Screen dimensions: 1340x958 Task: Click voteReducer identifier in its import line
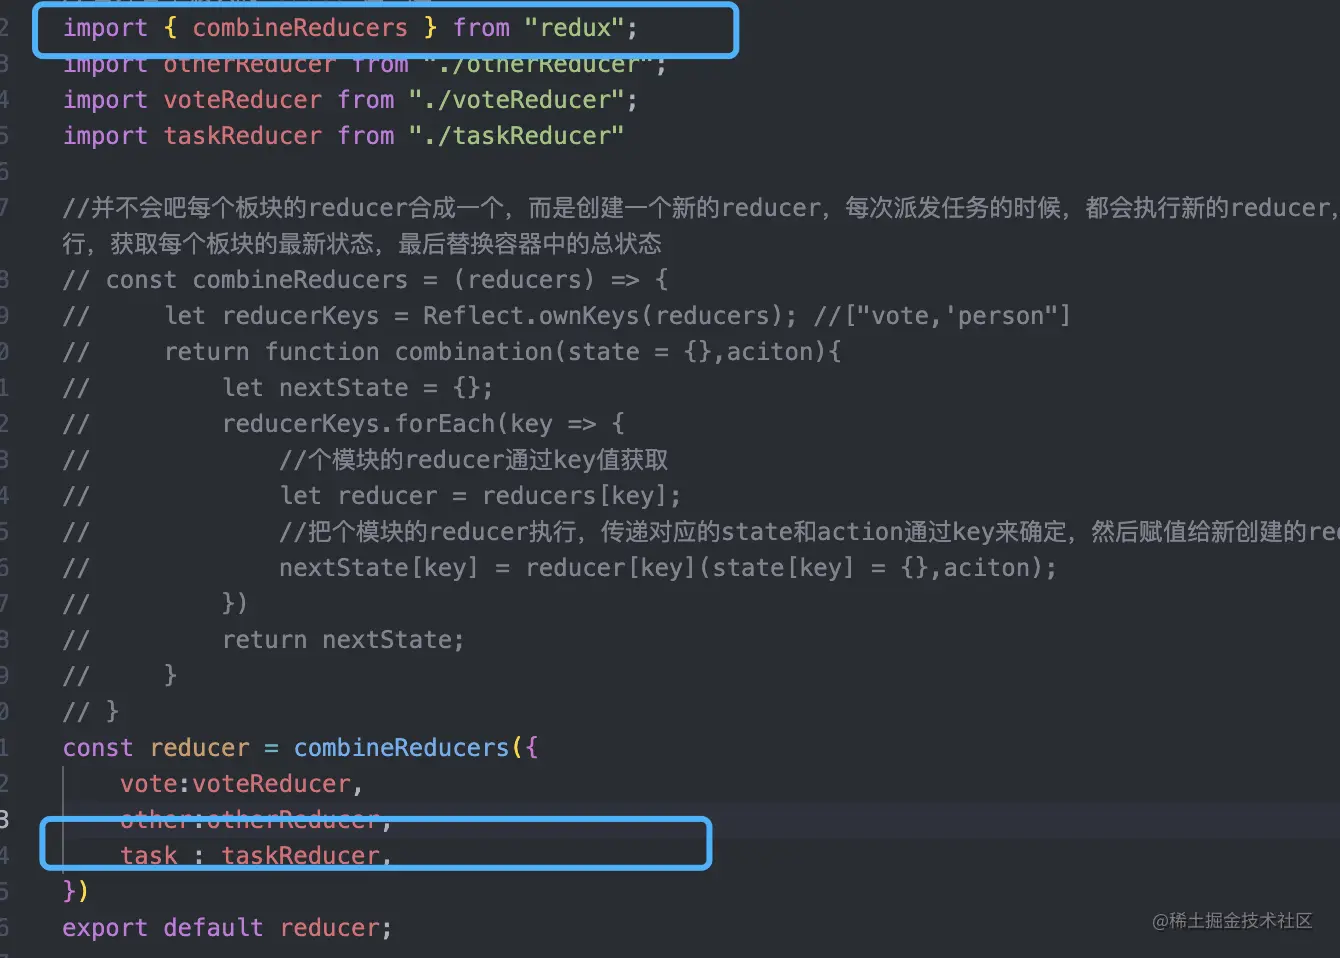(x=243, y=100)
